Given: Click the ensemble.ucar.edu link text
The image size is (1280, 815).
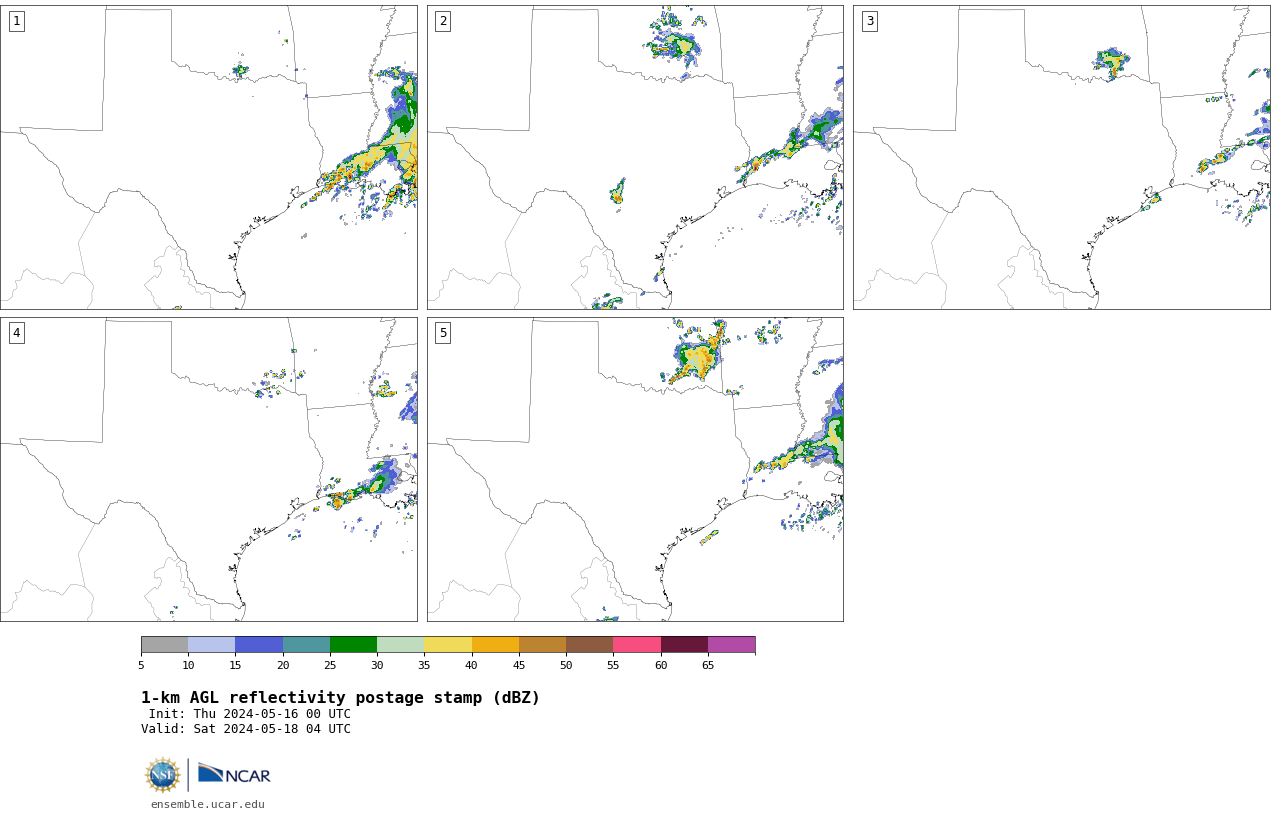Looking at the screenshot, I should pyautogui.click(x=208, y=804).
